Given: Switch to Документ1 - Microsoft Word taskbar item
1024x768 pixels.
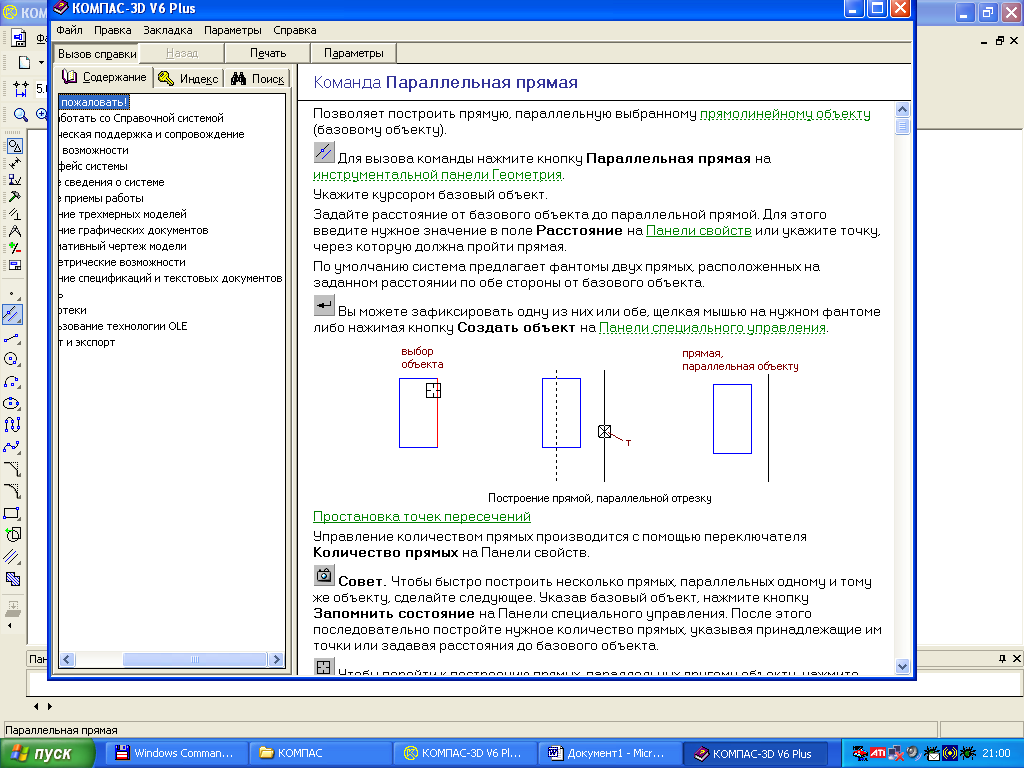Looking at the screenshot, I should click(x=609, y=753).
